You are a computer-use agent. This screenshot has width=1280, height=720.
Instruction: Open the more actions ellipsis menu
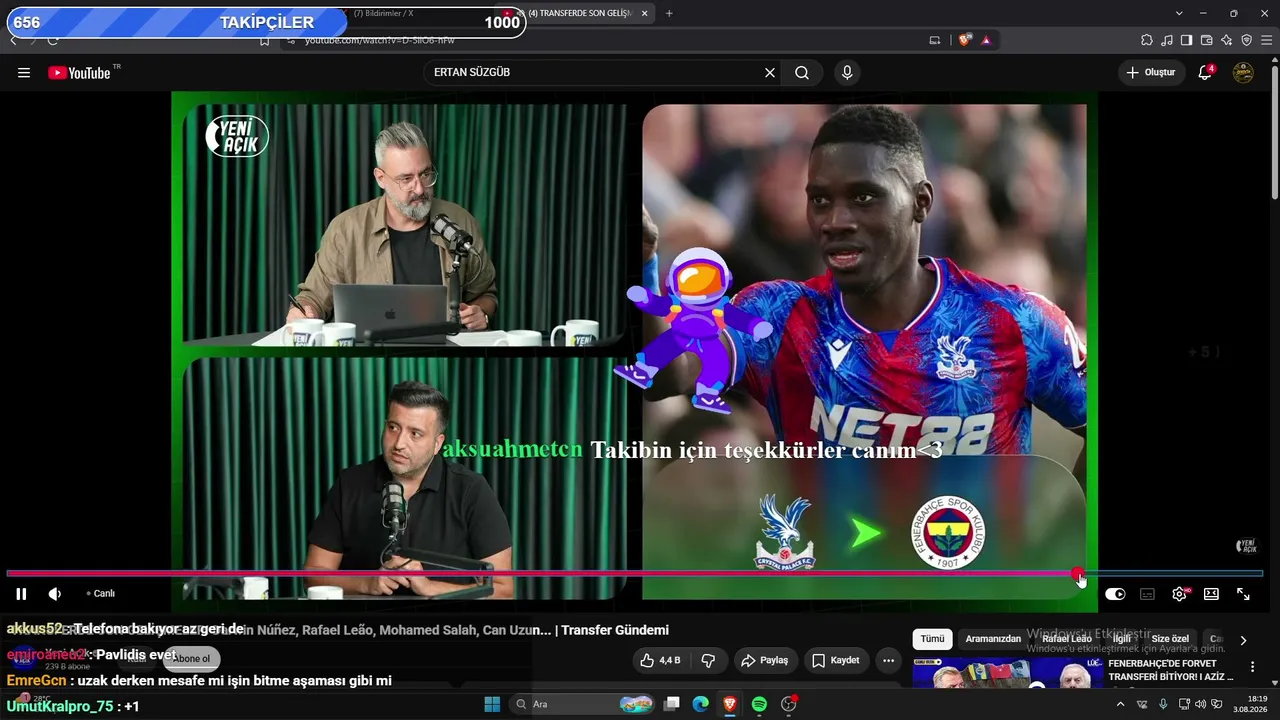(888, 660)
